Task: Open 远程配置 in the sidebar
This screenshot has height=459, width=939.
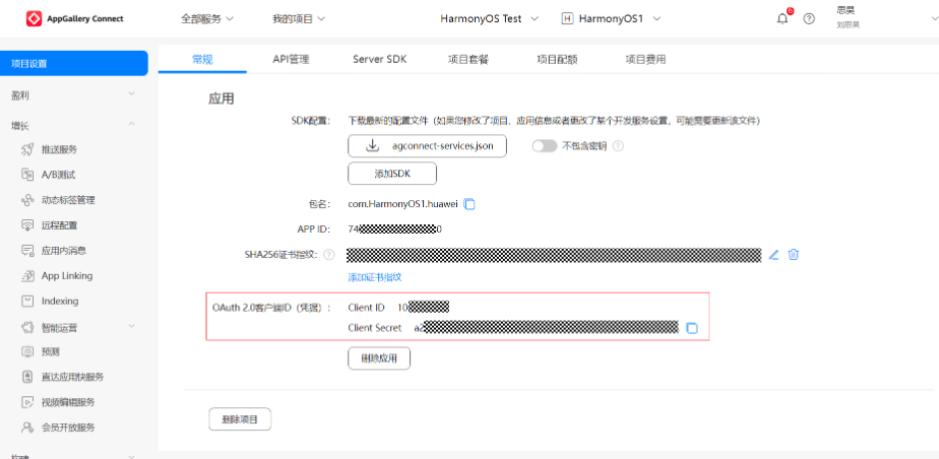Action: pyautogui.click(x=59, y=225)
